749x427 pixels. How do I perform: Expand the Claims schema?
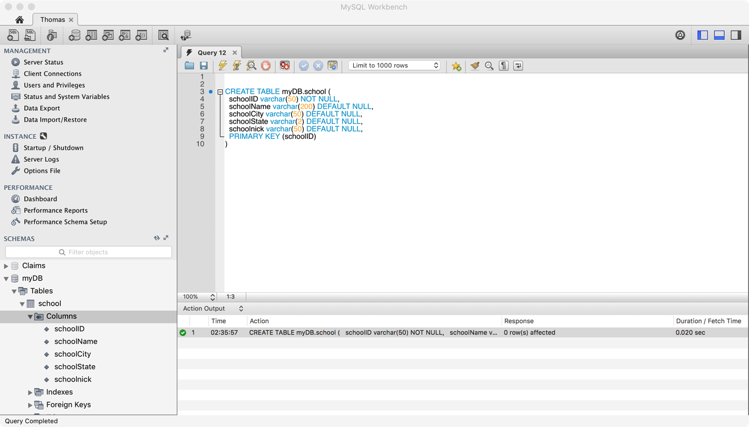point(6,266)
